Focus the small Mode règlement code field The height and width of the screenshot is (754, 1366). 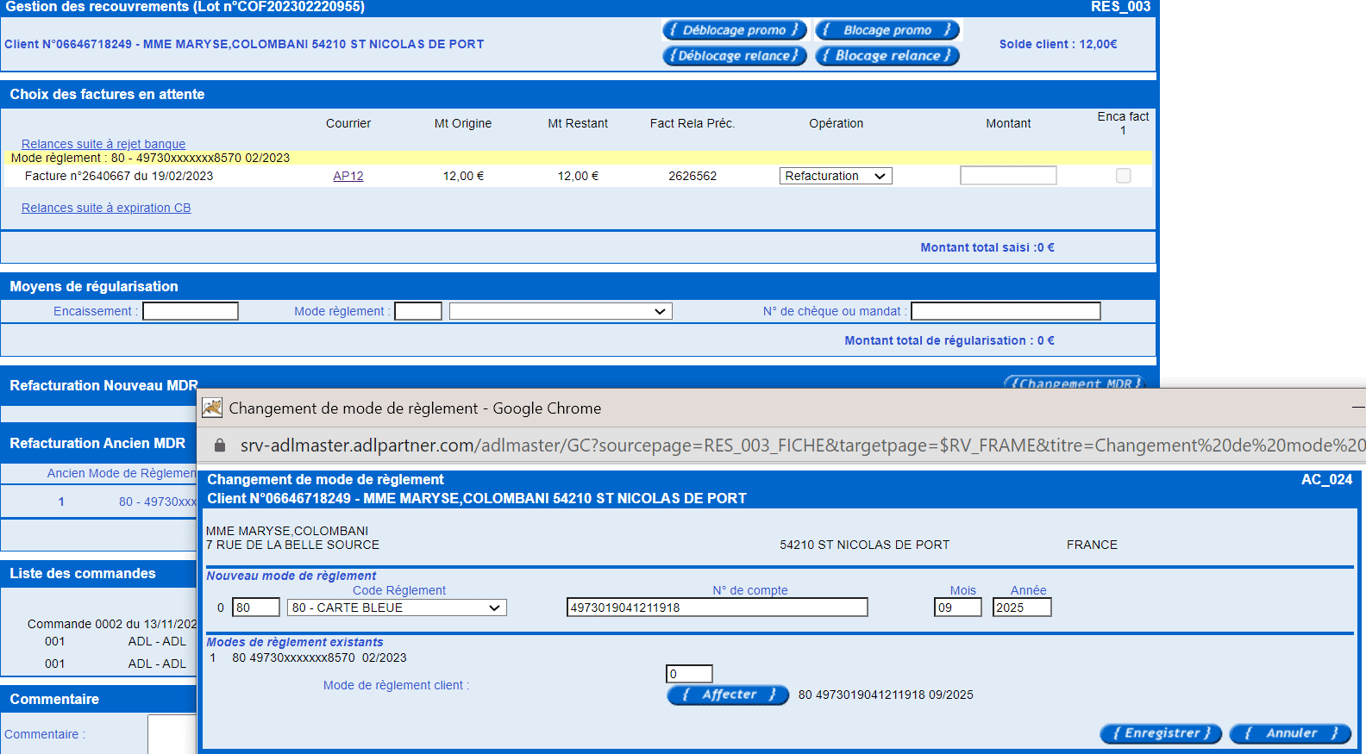coord(418,312)
